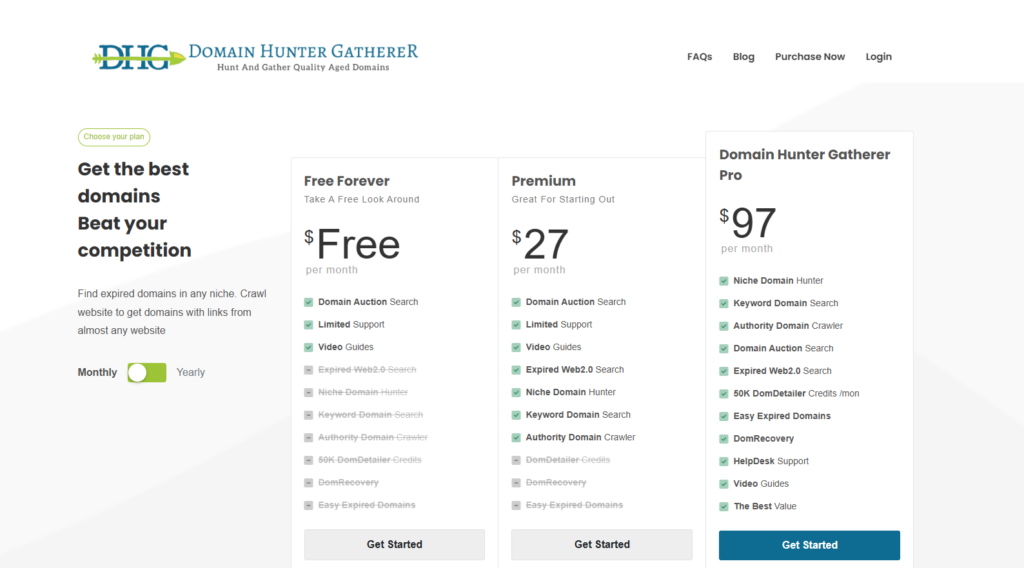Screen dimensions: 1024x568
Task: Click Pro Domain Auction Search checkmark
Action: coord(724,349)
